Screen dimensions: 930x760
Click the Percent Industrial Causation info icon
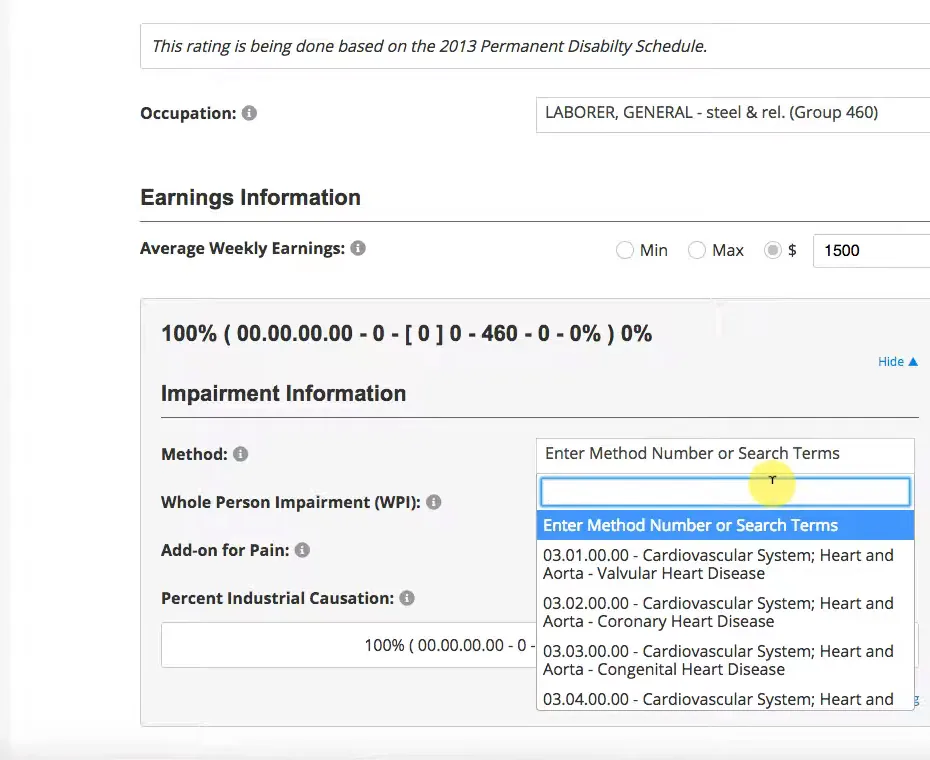coord(407,598)
